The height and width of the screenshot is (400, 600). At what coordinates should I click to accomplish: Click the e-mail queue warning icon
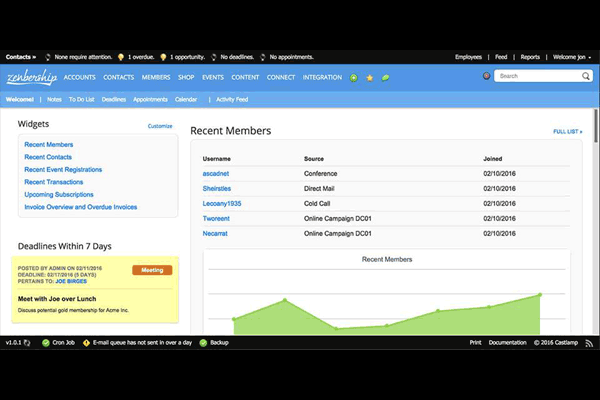[x=84, y=342]
